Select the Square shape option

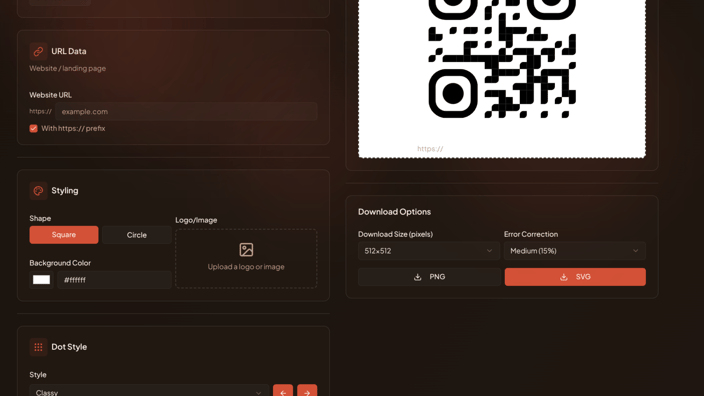[x=64, y=235]
